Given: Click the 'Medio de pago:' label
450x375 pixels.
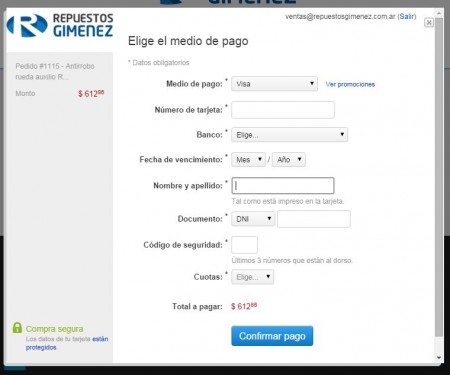Looking at the screenshot, I should tap(194, 84).
